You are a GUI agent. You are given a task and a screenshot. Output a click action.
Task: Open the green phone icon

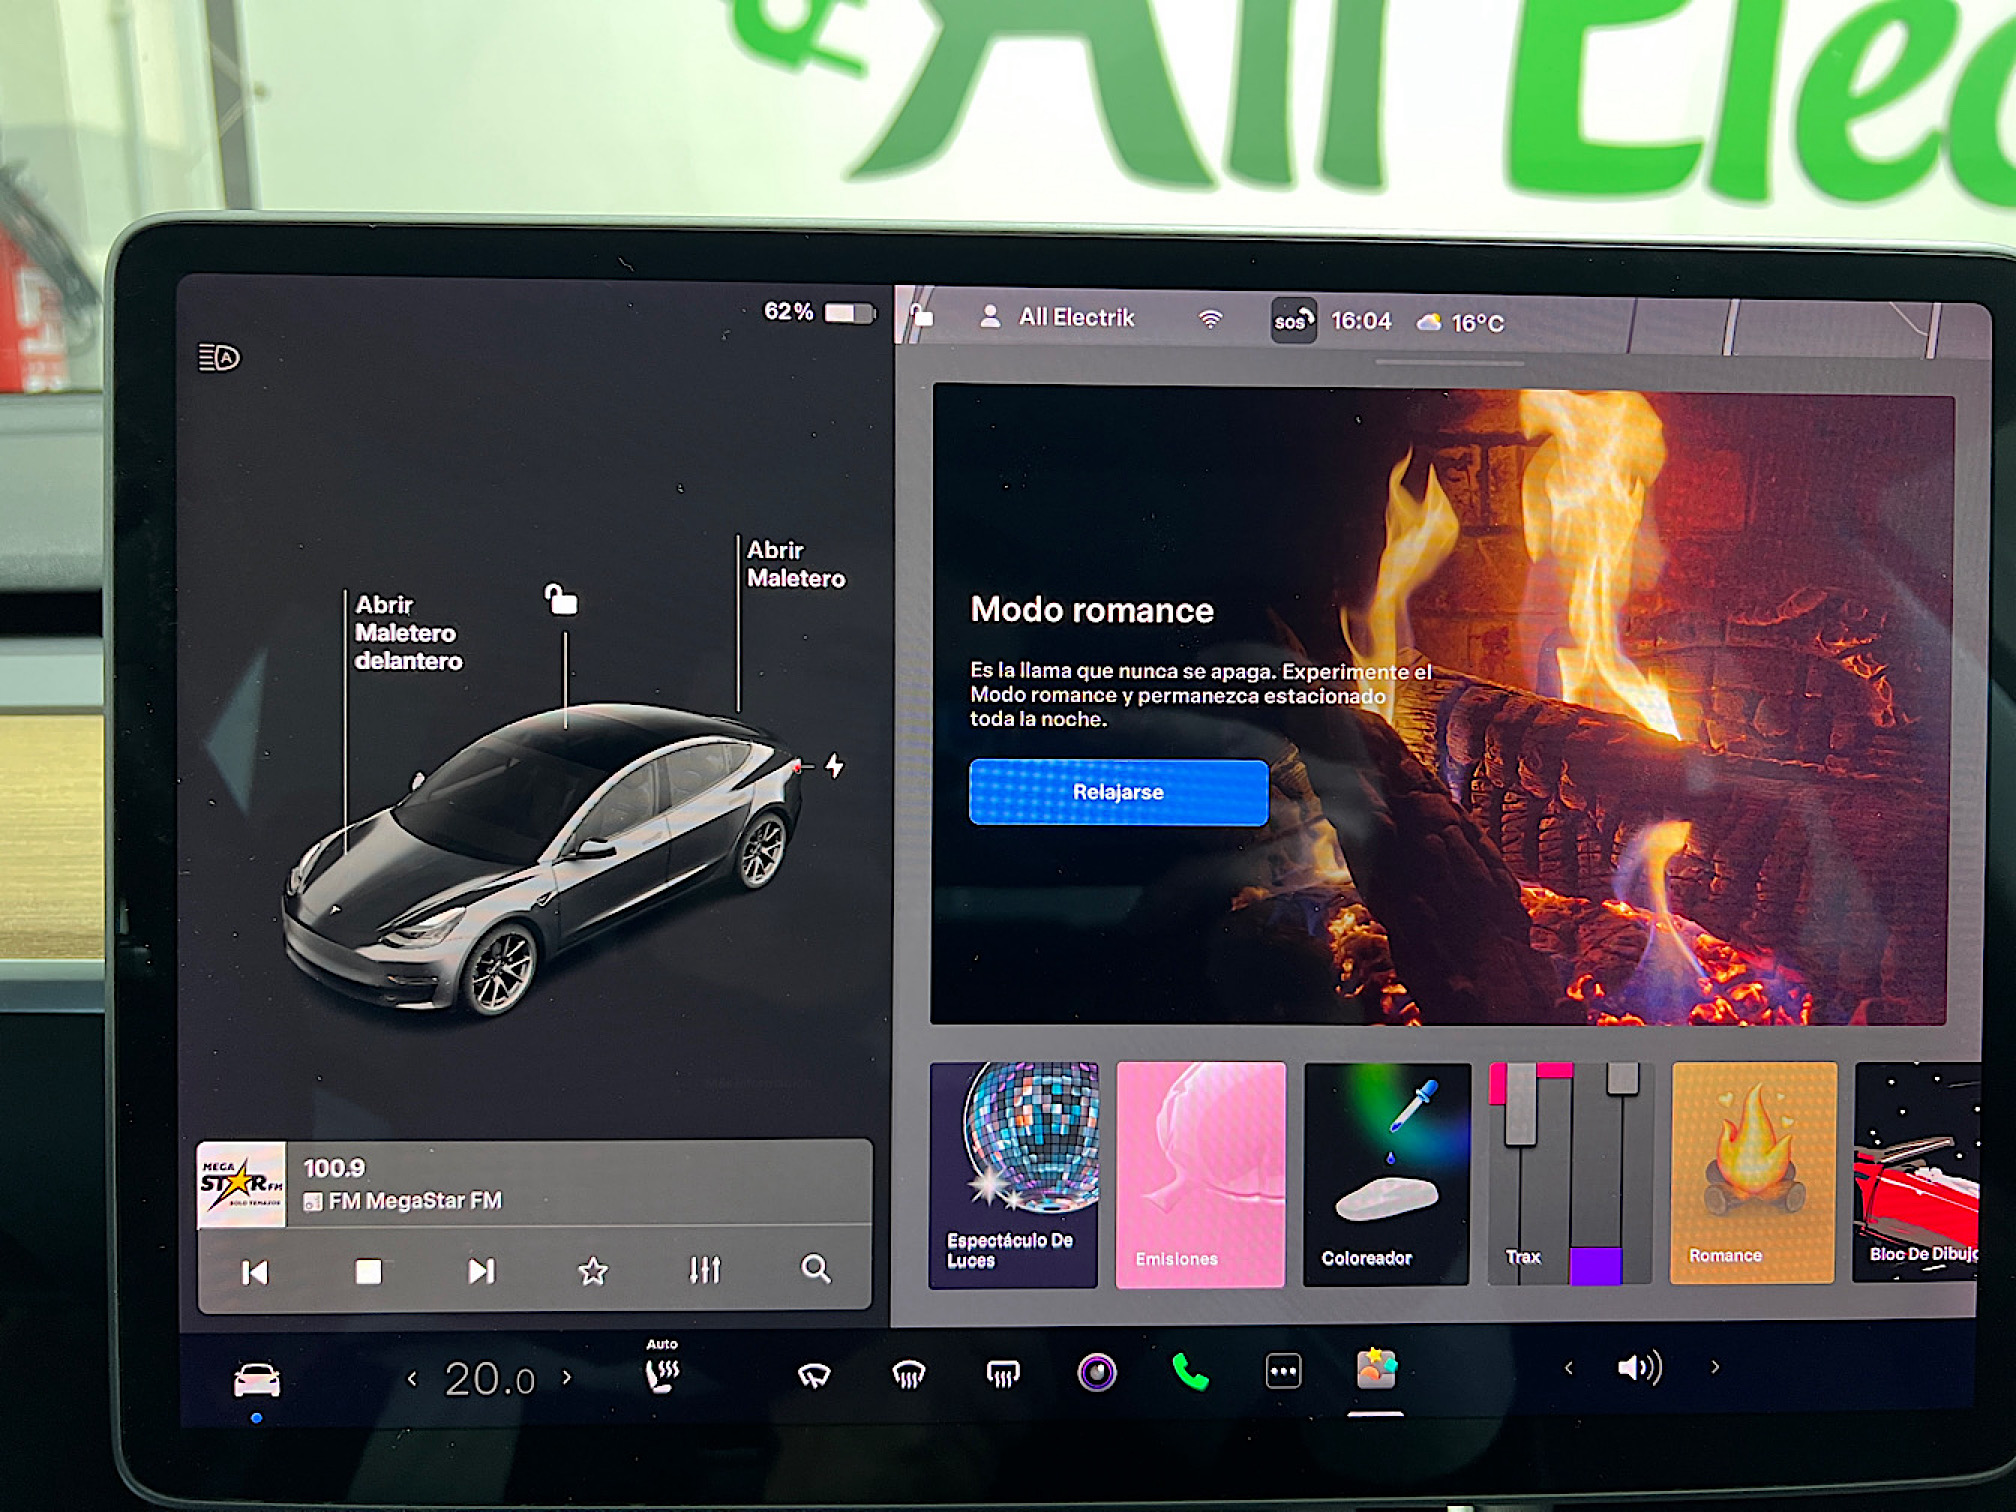pyautogui.click(x=1189, y=1372)
